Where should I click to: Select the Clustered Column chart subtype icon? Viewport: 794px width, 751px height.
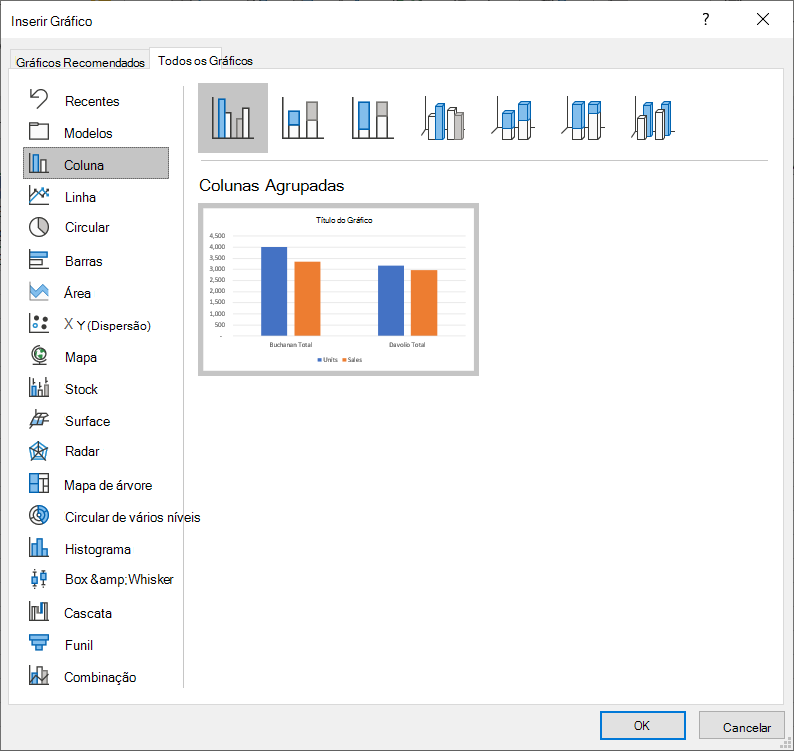point(233,118)
